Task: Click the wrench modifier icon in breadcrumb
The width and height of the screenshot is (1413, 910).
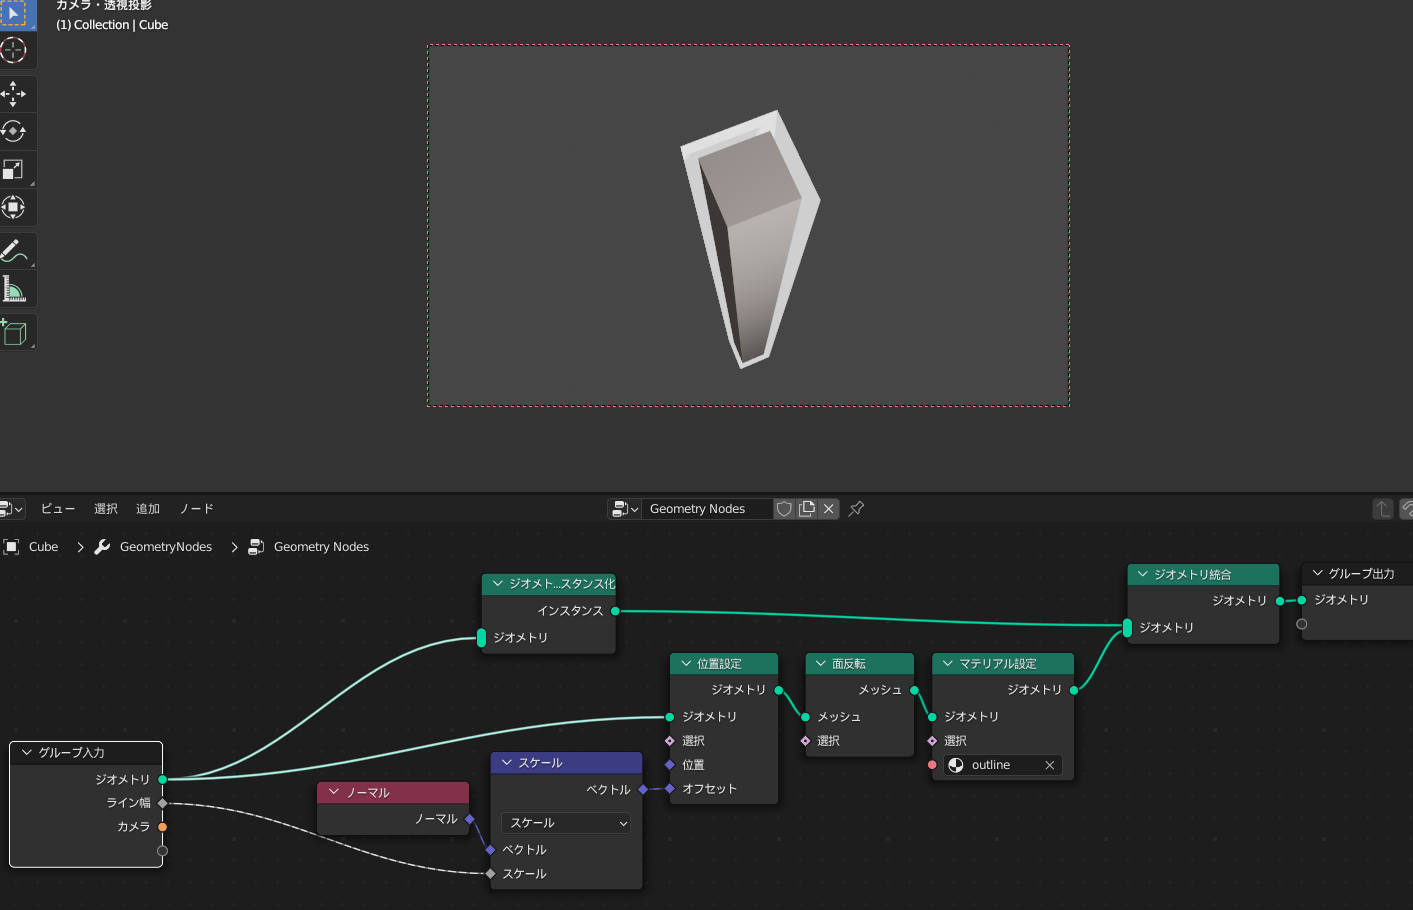Action: 102,547
